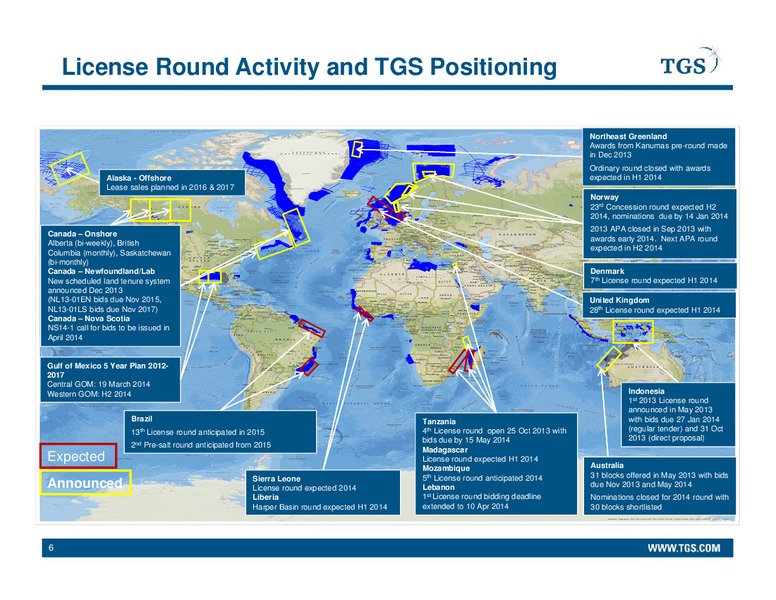Click the NS14-1 call for bids text
This screenshot has width=776, height=600.
tap(108, 332)
